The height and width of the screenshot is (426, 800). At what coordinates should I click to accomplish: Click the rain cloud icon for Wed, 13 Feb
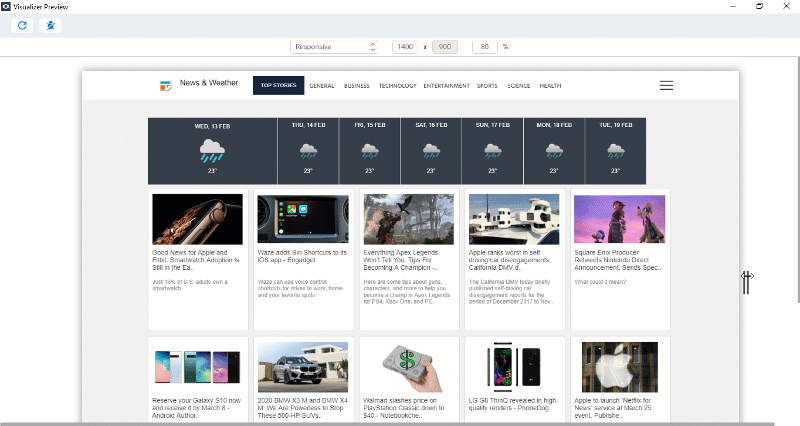click(212, 151)
